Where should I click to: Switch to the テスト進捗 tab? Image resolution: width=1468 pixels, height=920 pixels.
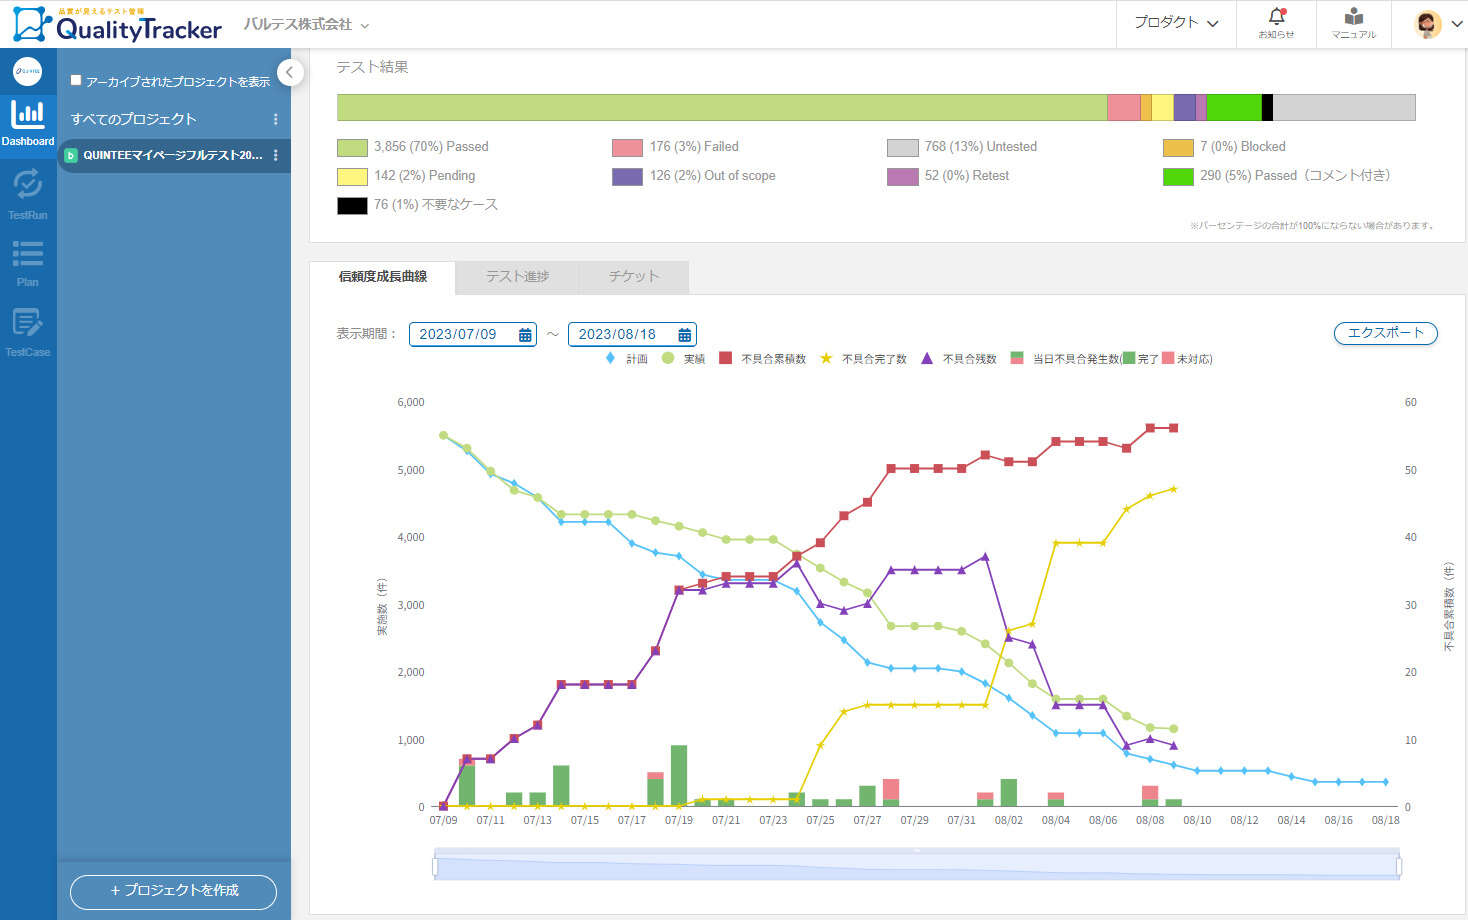[517, 277]
